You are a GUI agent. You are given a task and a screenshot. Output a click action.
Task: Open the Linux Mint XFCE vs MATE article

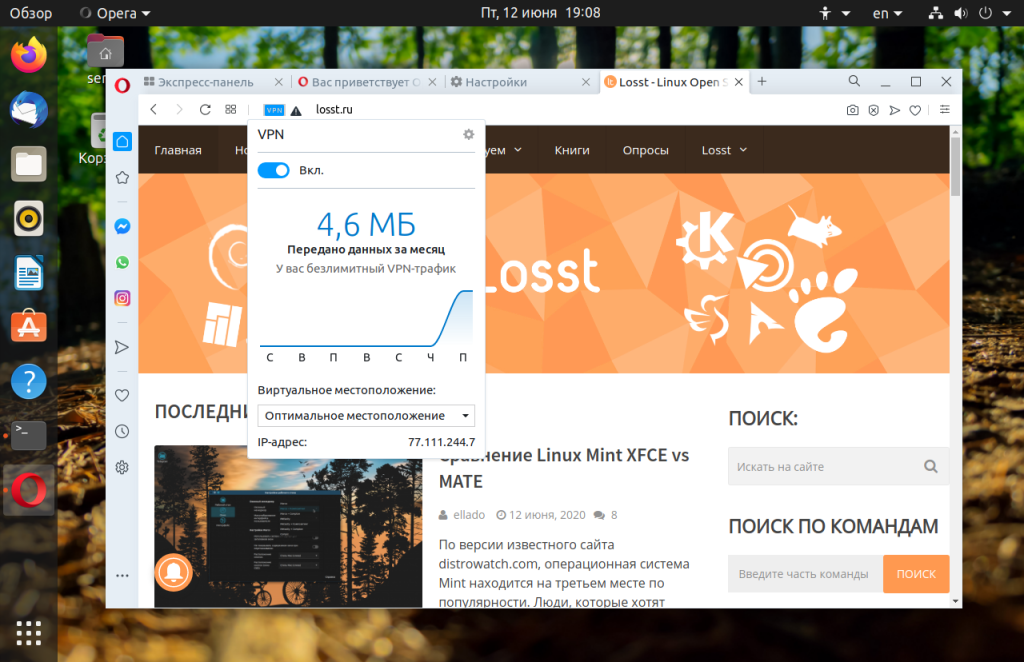coord(564,468)
